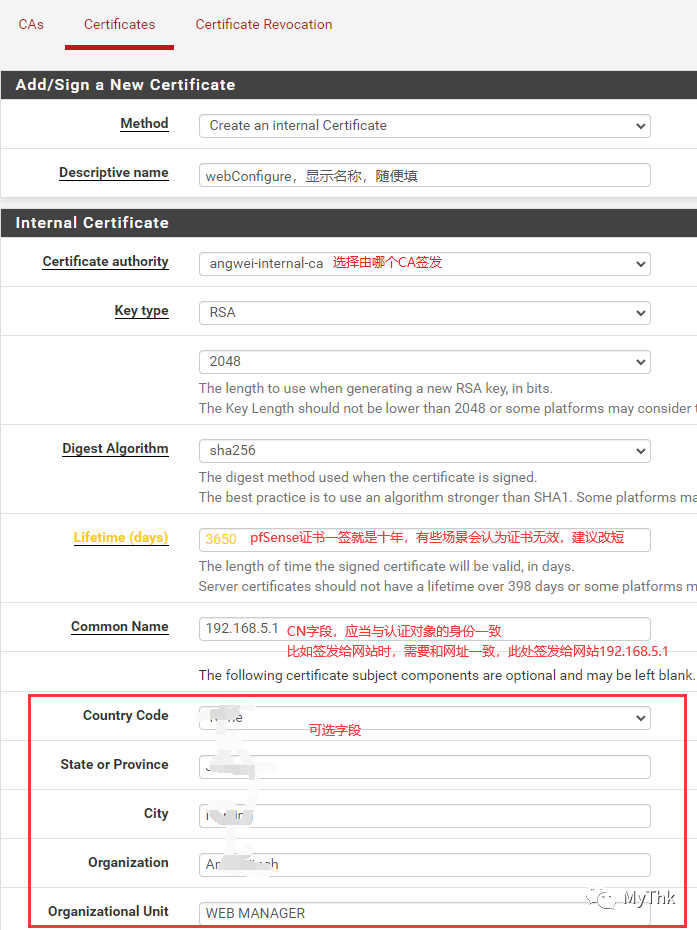The height and width of the screenshot is (930, 697).
Task: Click the Organizational Unit input field
Action: pos(425,913)
